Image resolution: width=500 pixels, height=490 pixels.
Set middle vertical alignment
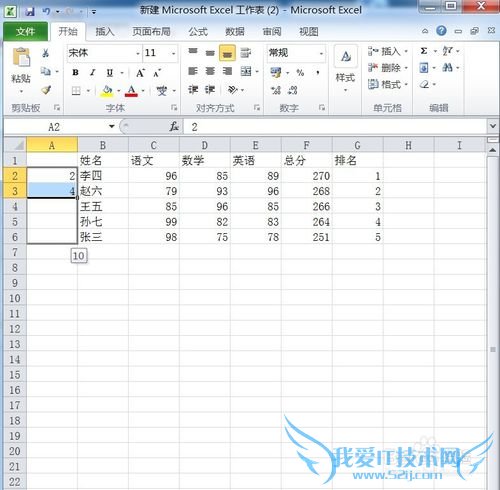tap(210, 53)
